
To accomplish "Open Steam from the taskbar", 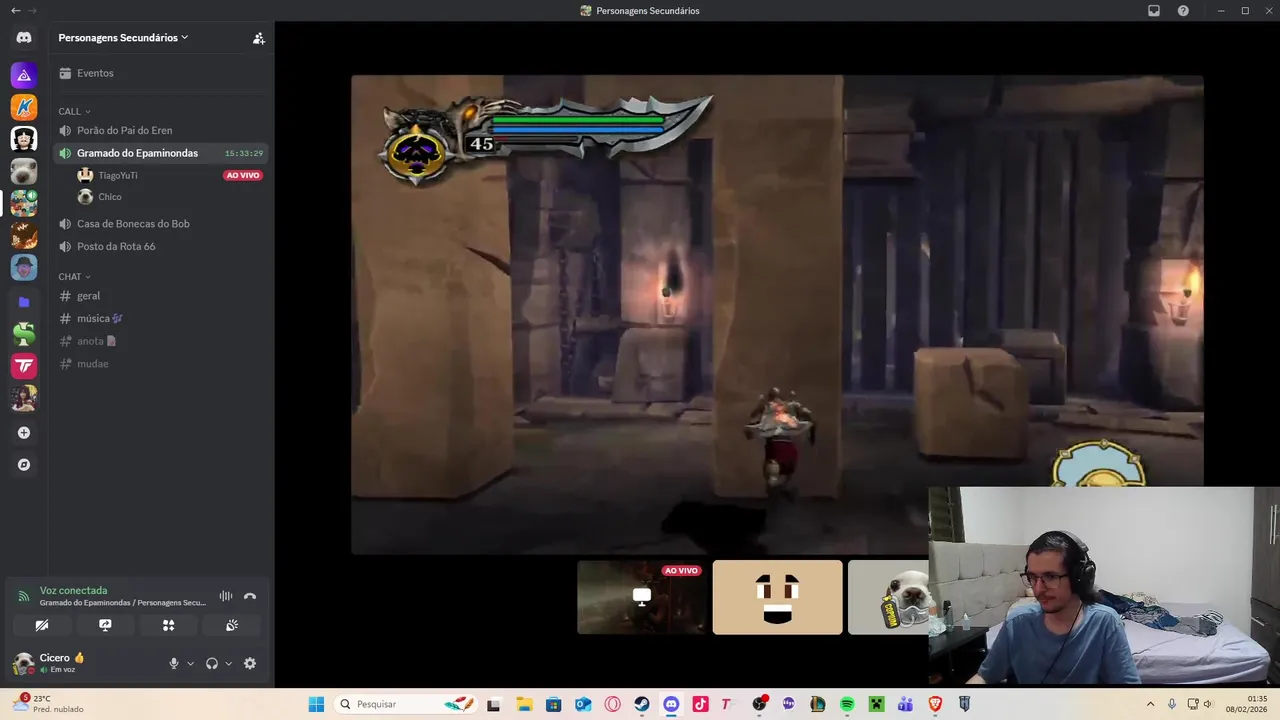I will [641, 704].
